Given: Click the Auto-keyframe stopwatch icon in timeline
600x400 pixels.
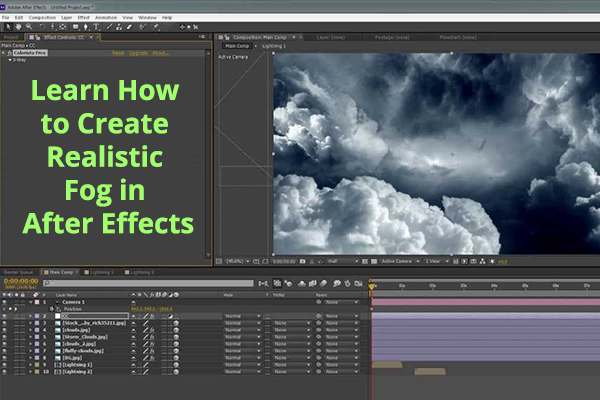Looking at the screenshot, I should click(x=347, y=284).
